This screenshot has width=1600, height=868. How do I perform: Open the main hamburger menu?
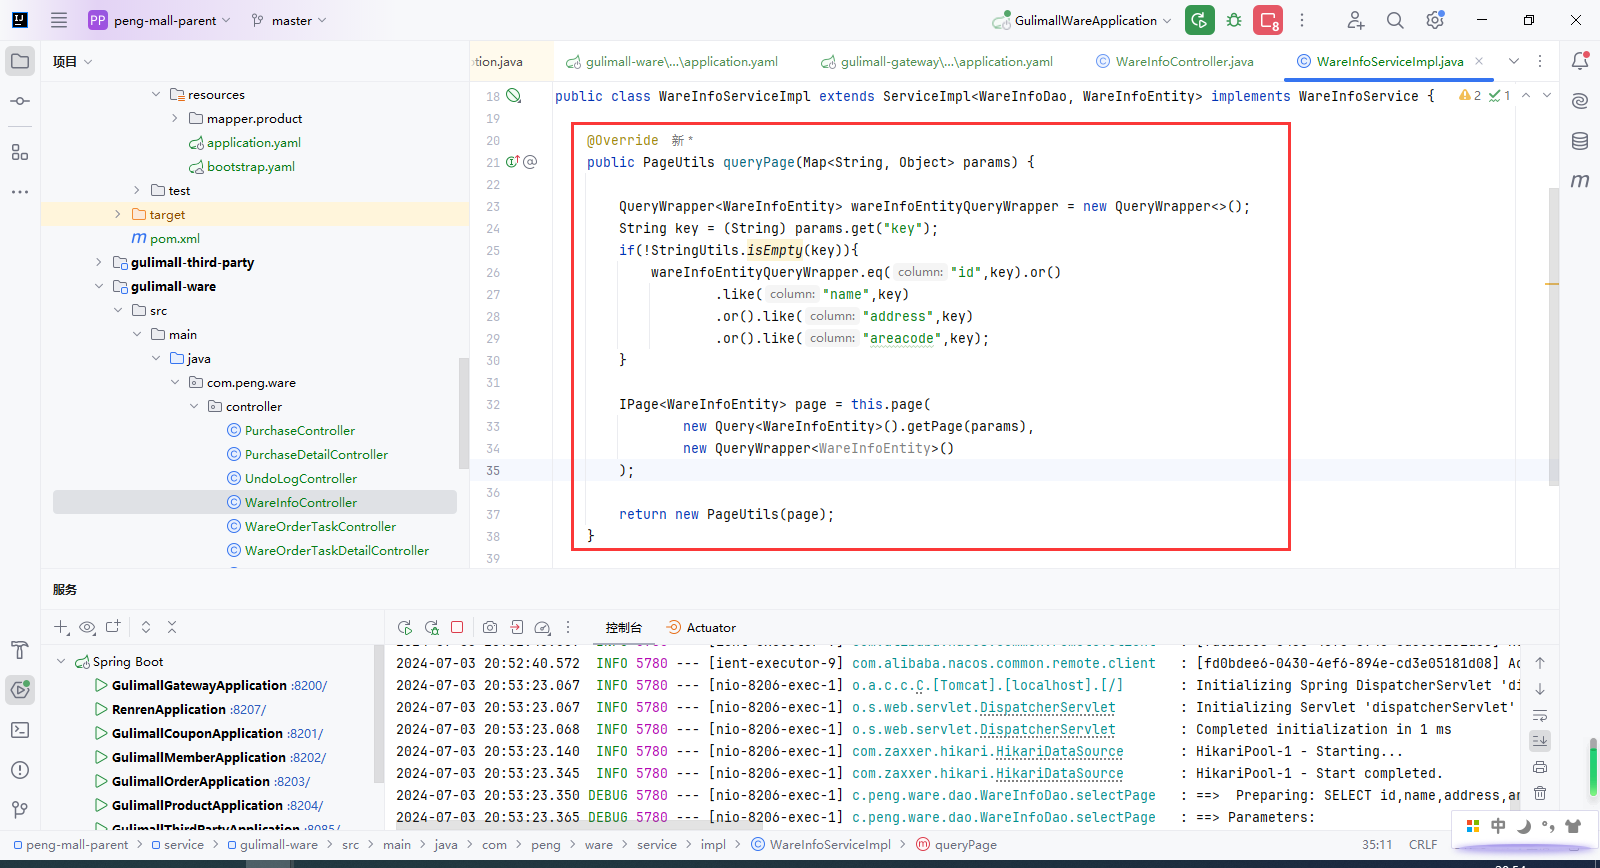click(x=59, y=20)
